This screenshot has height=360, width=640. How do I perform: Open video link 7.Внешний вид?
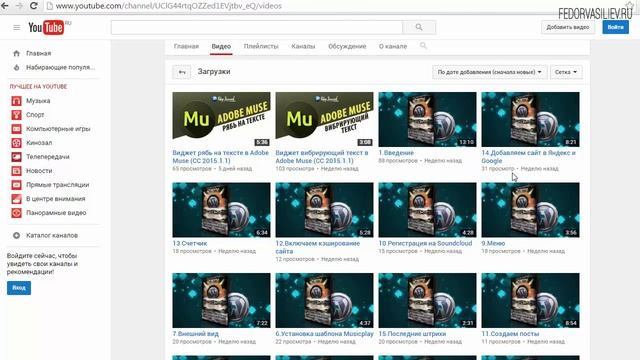[195, 334]
